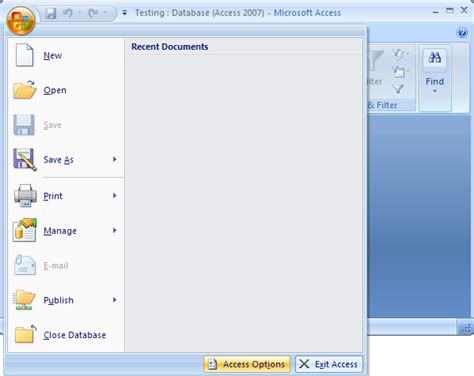
Task: Click the round Office Button
Action: [x=21, y=21]
